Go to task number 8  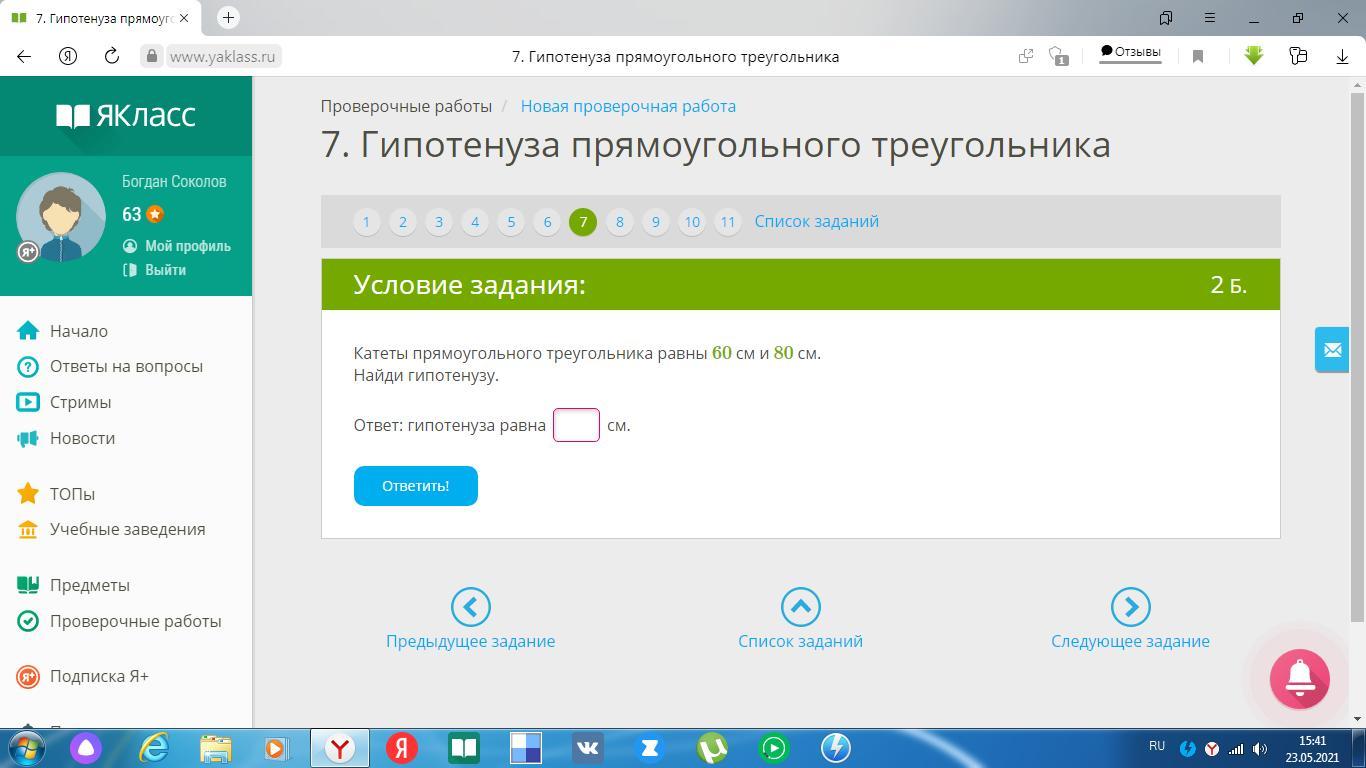click(619, 222)
